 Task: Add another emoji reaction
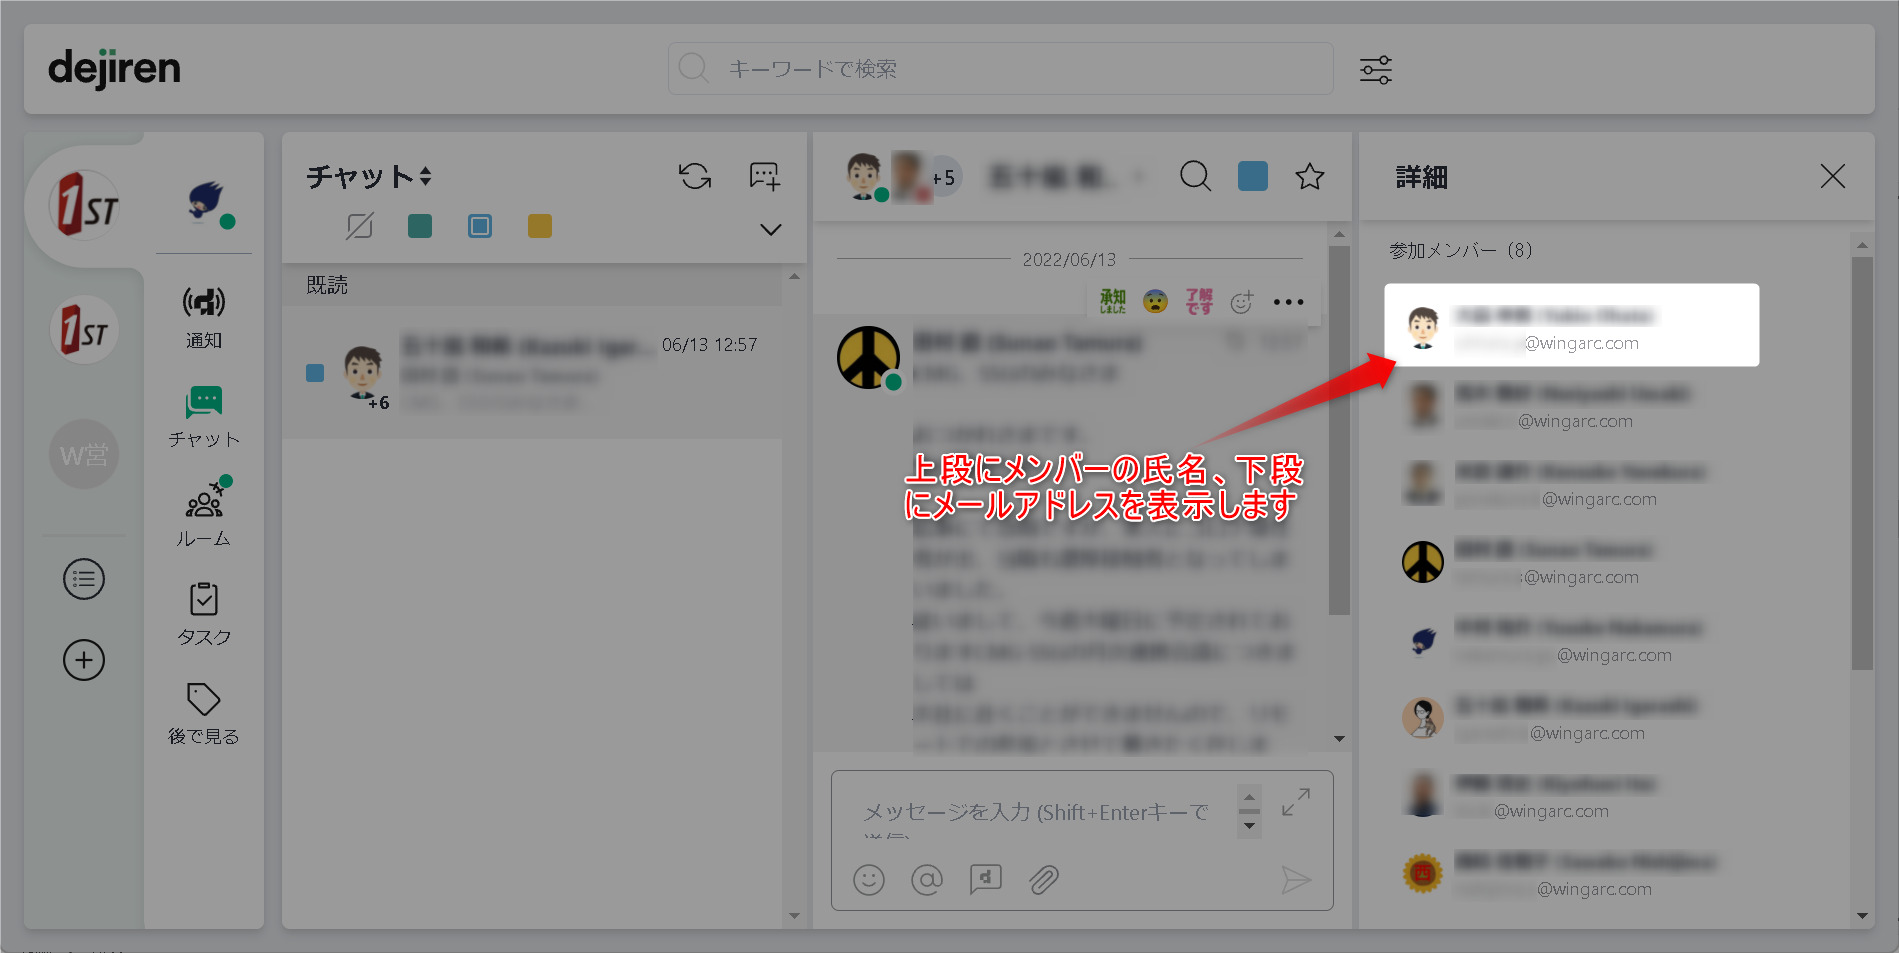[1242, 301]
